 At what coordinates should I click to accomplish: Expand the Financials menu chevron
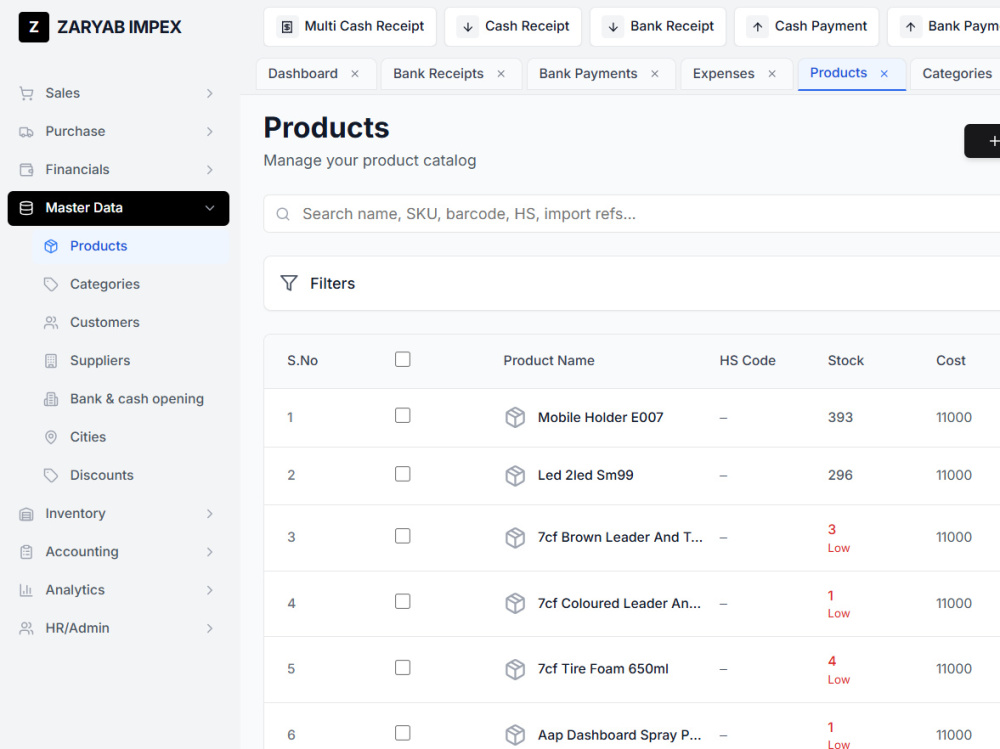(x=210, y=170)
